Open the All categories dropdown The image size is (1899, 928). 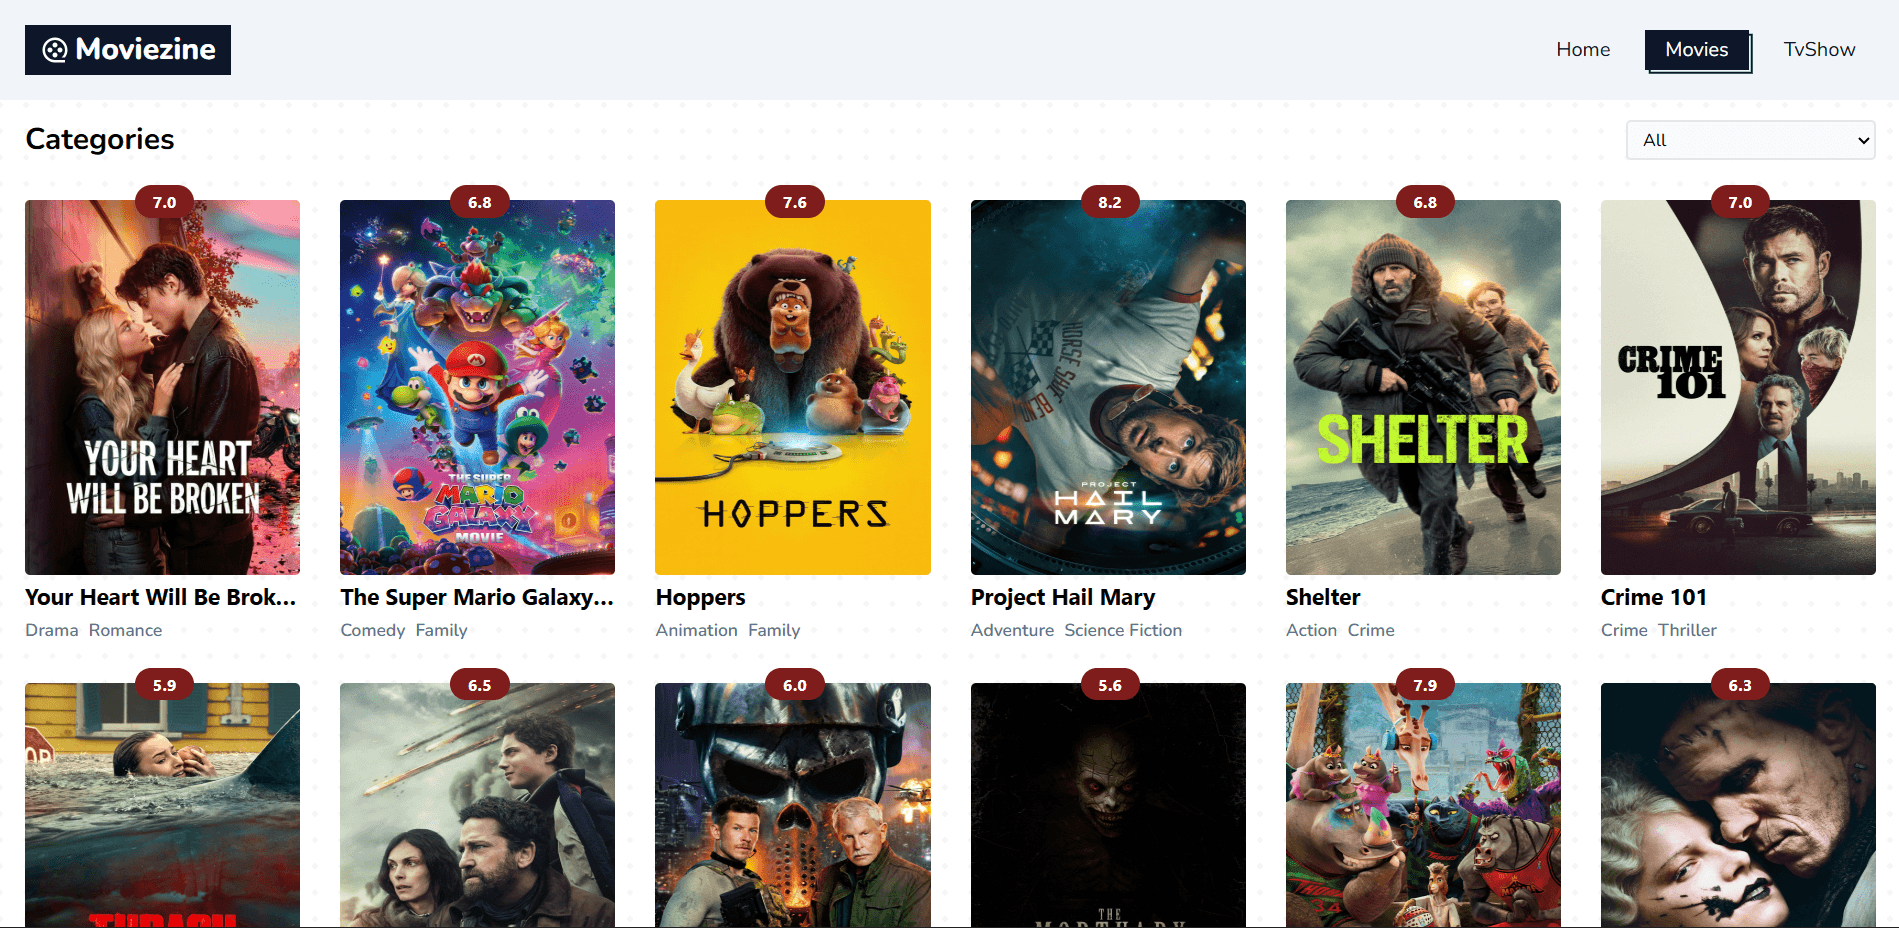[1750, 140]
